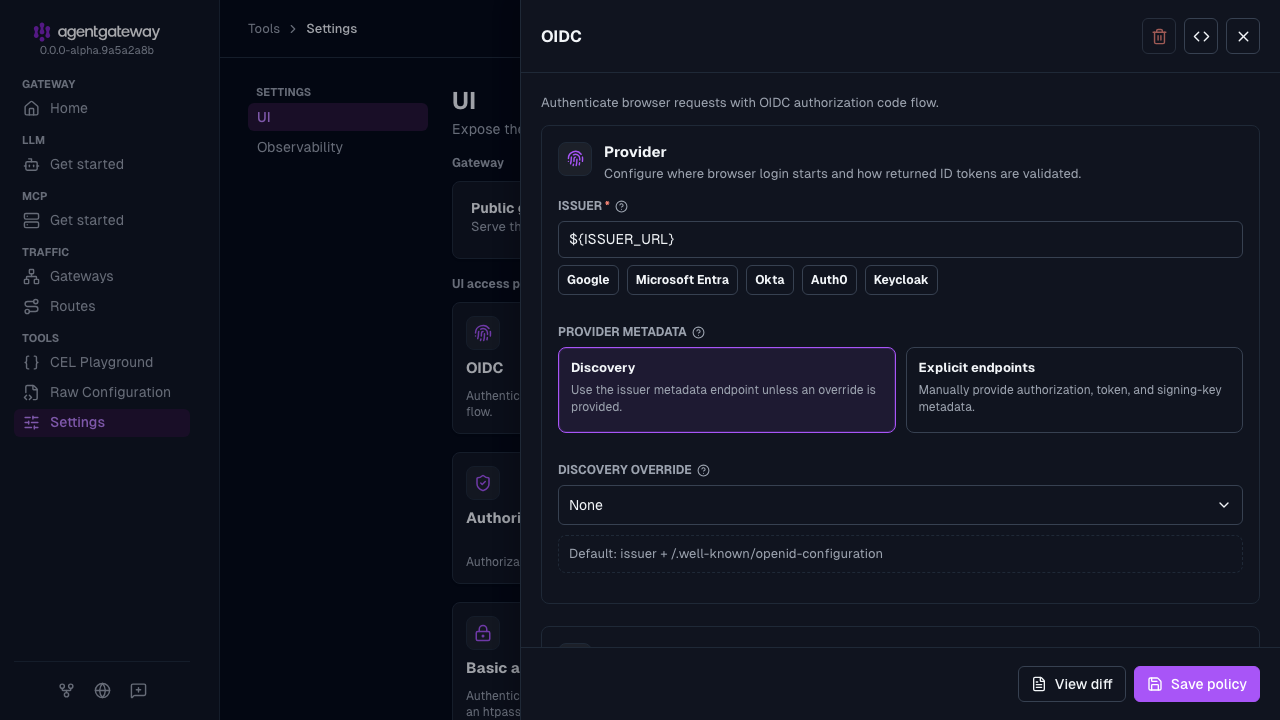
Task: Click the Provider Metadata help icon
Action: tap(698, 332)
